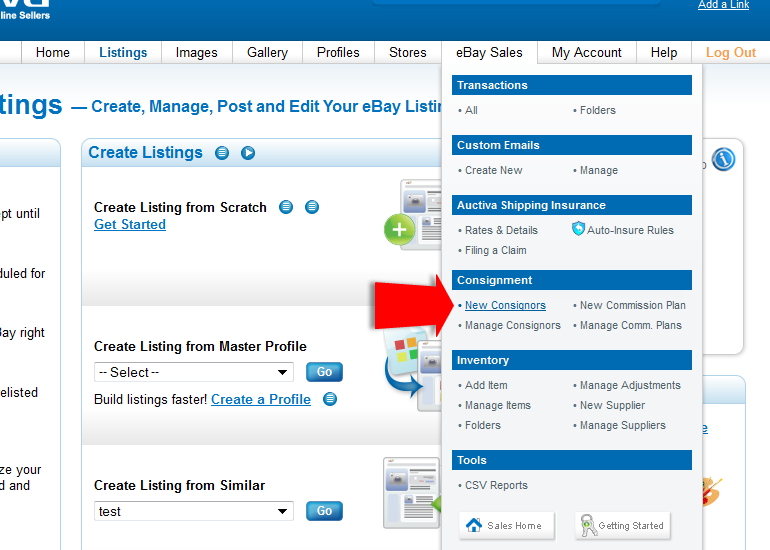The width and height of the screenshot is (770, 550).
Task: Click Go button for Master Profile
Action: pyautogui.click(x=324, y=372)
